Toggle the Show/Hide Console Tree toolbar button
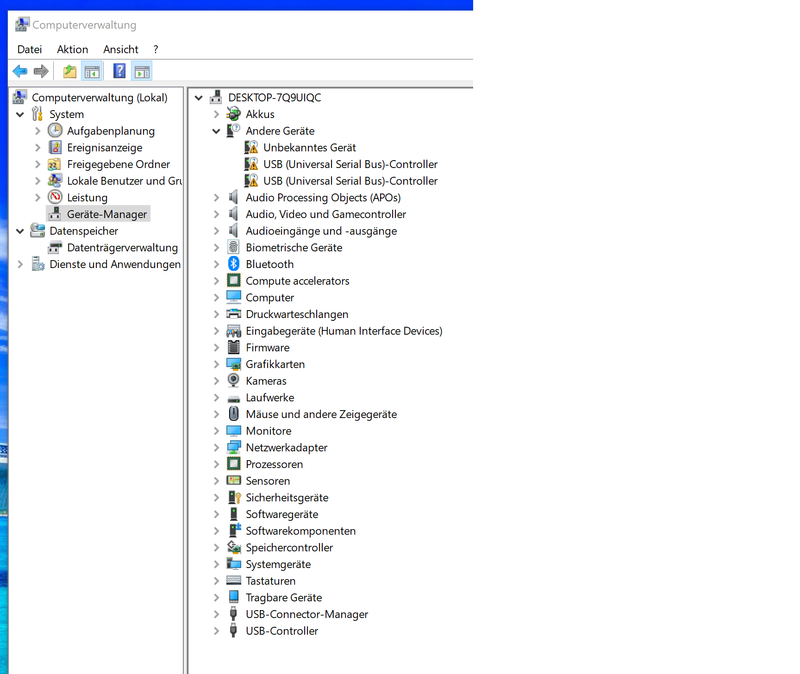Viewport: 800px width, 674px height. tap(92, 71)
